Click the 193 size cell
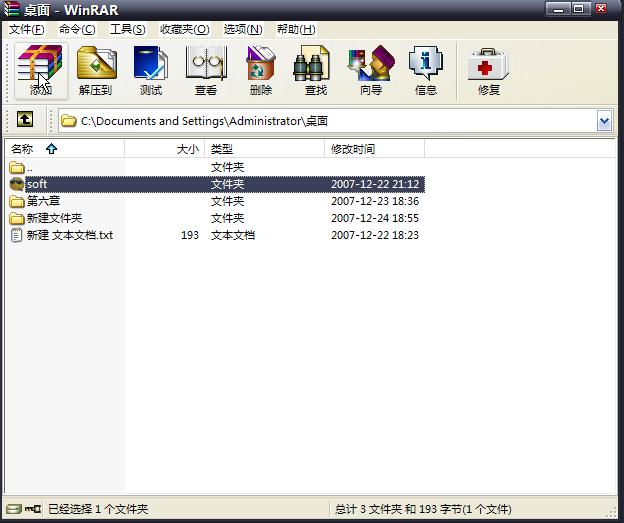 pyautogui.click(x=190, y=235)
